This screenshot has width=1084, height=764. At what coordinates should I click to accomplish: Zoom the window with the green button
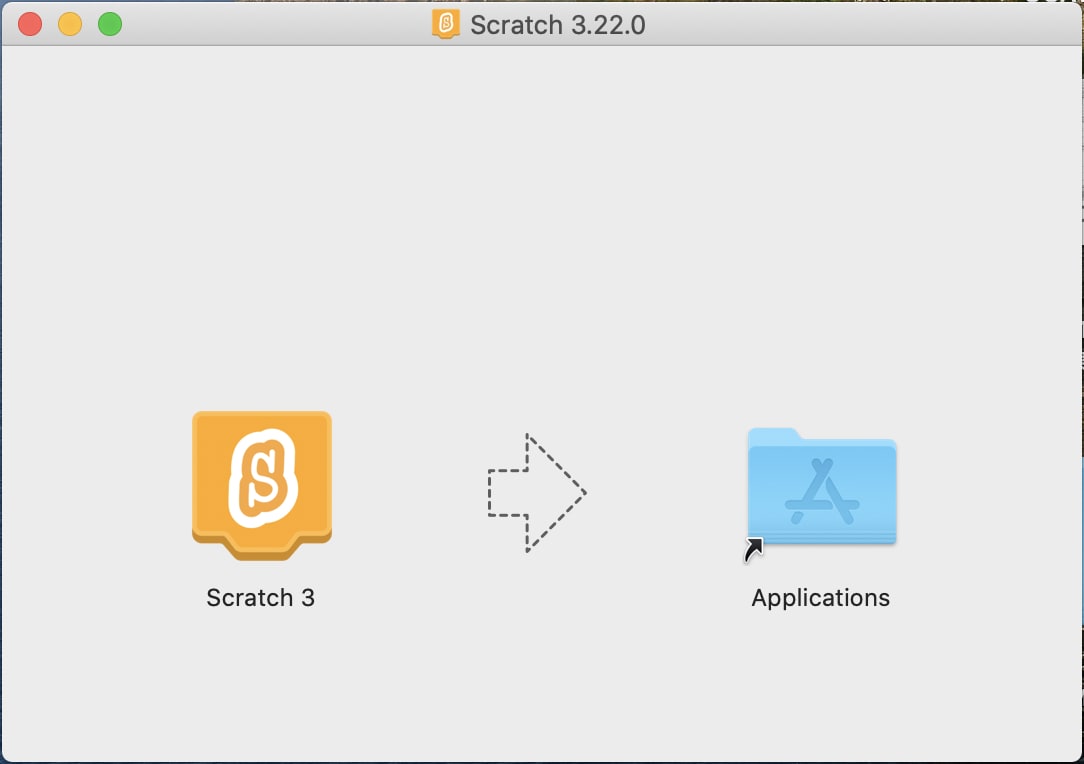pos(110,24)
